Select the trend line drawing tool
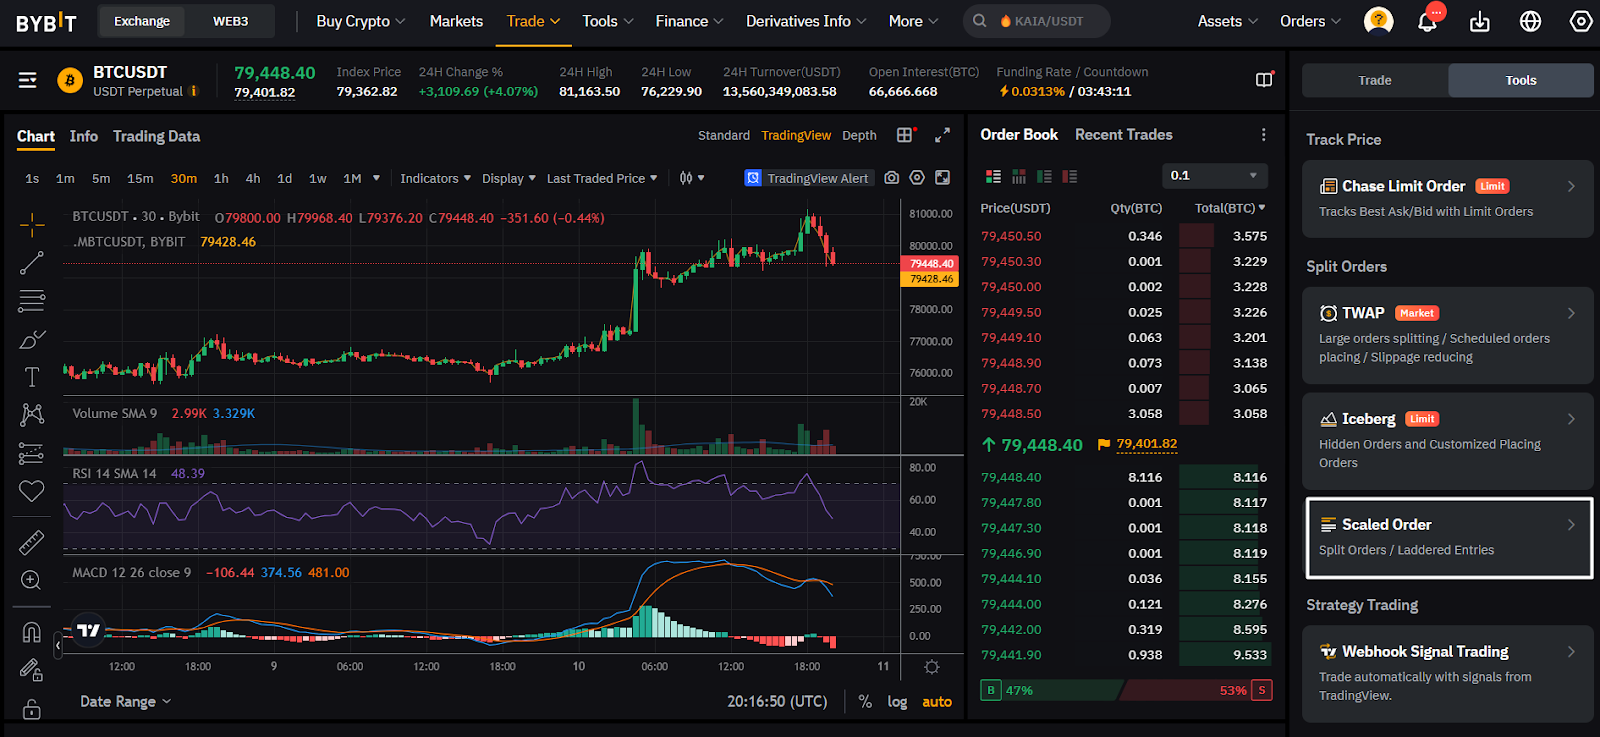The image size is (1600, 737). (x=32, y=263)
